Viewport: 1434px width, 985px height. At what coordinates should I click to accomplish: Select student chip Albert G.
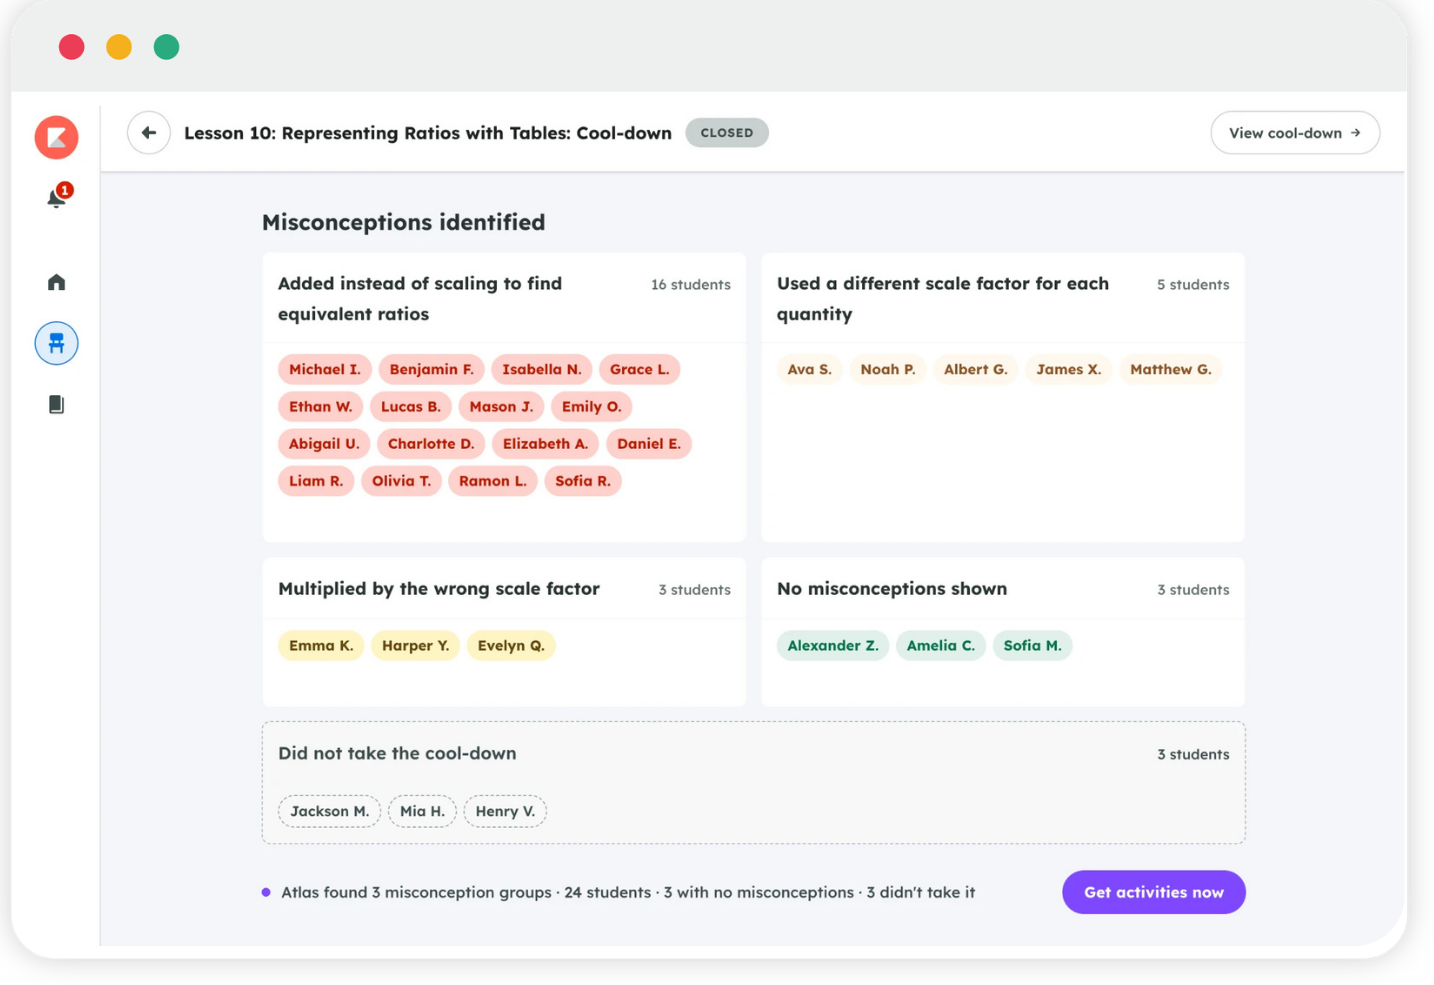(x=976, y=369)
